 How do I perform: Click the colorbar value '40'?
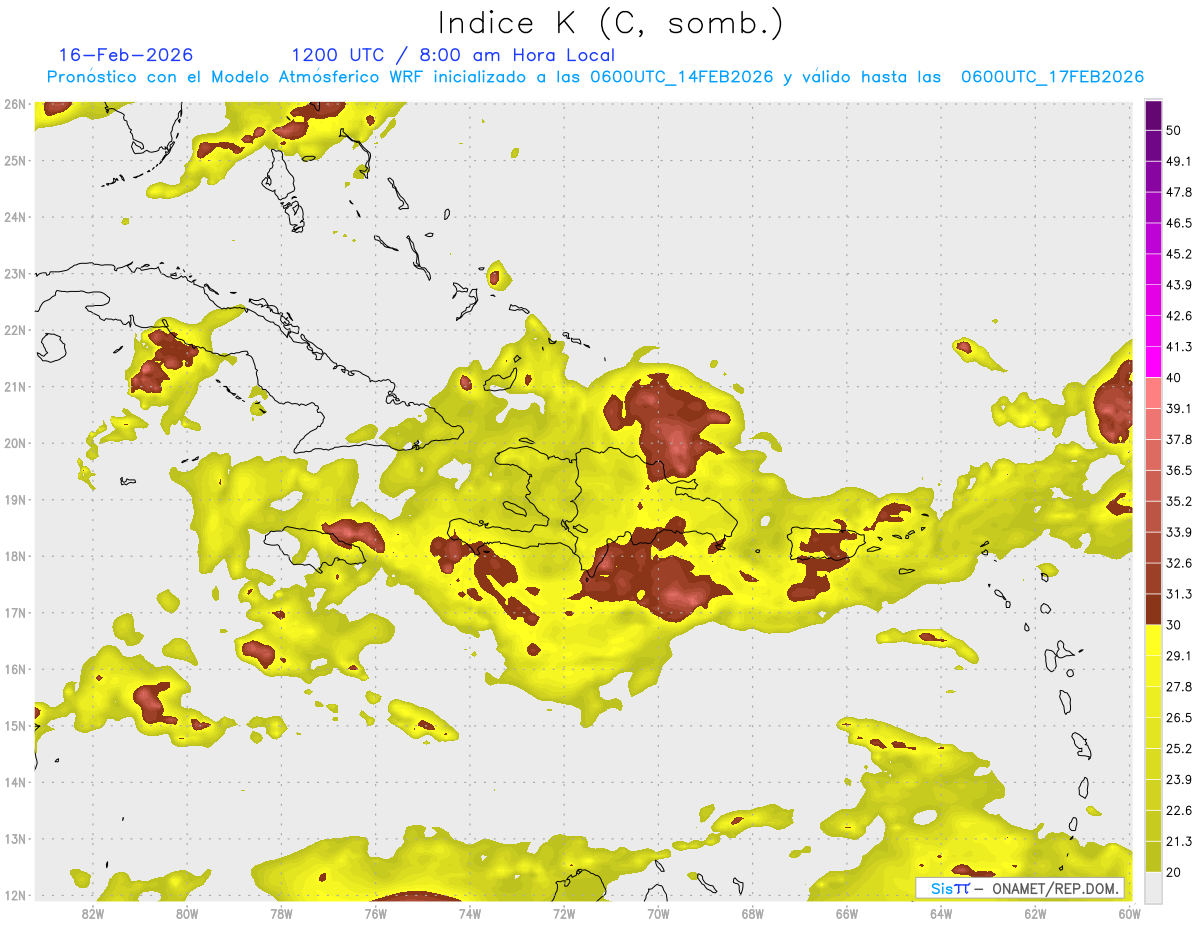(1176, 378)
